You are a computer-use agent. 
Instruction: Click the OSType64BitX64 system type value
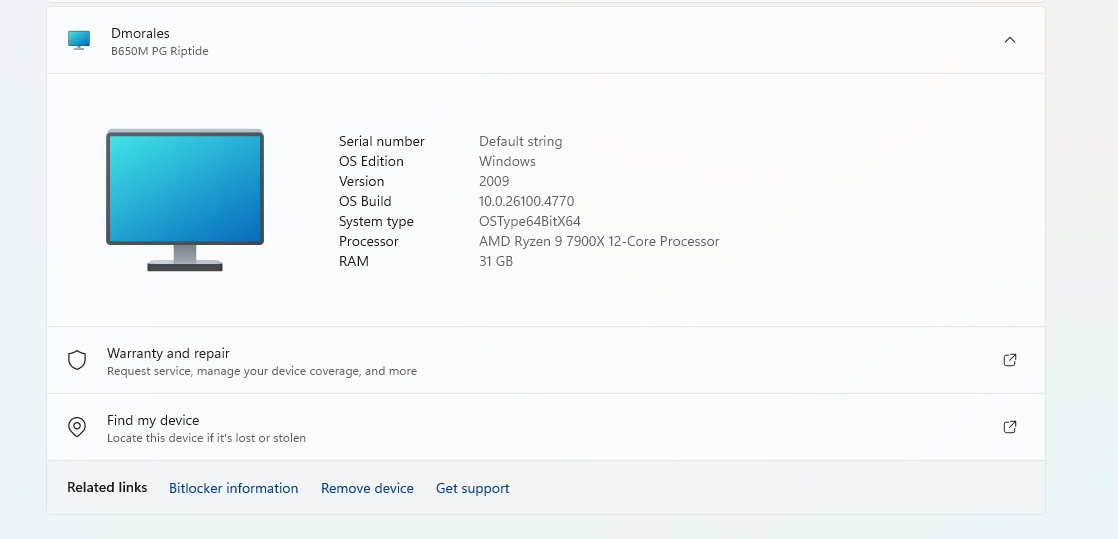[530, 221]
